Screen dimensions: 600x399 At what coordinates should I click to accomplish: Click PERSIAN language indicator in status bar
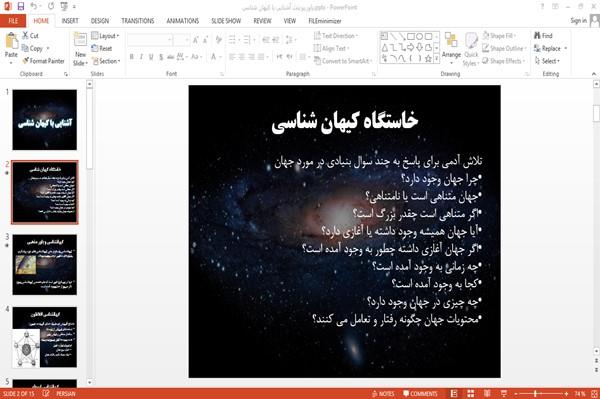[66, 394]
